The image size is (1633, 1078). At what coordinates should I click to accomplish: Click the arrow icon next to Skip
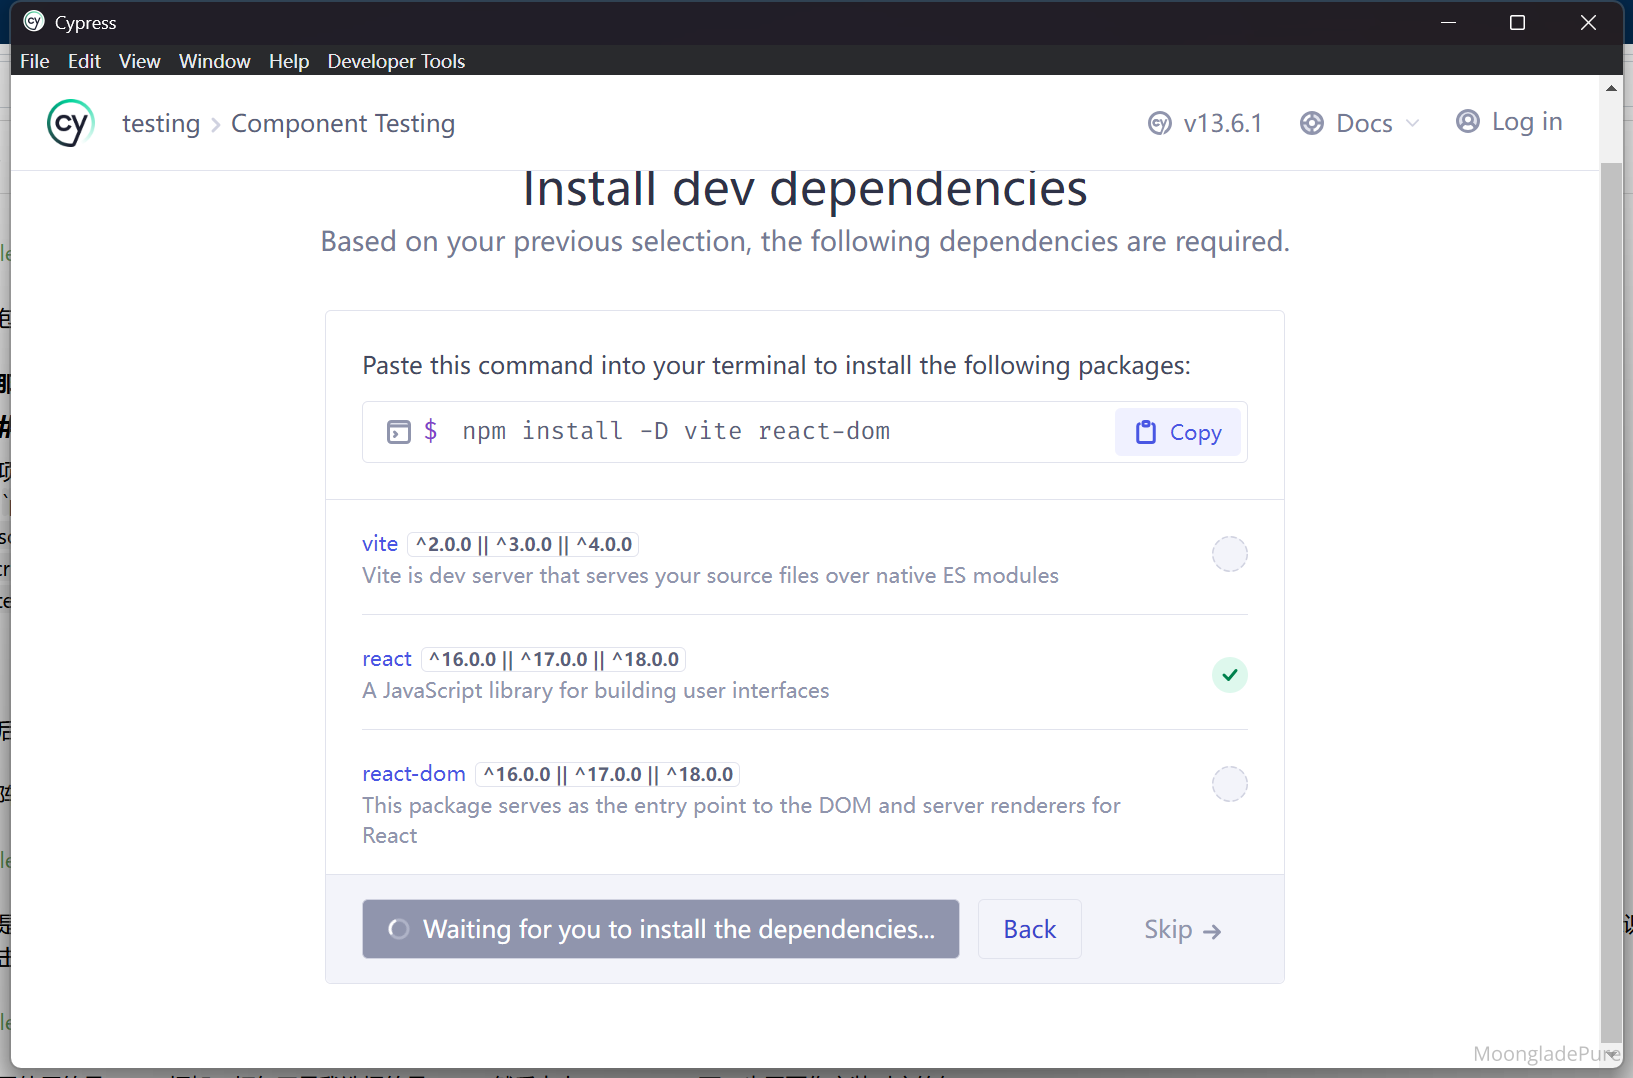[1212, 931]
